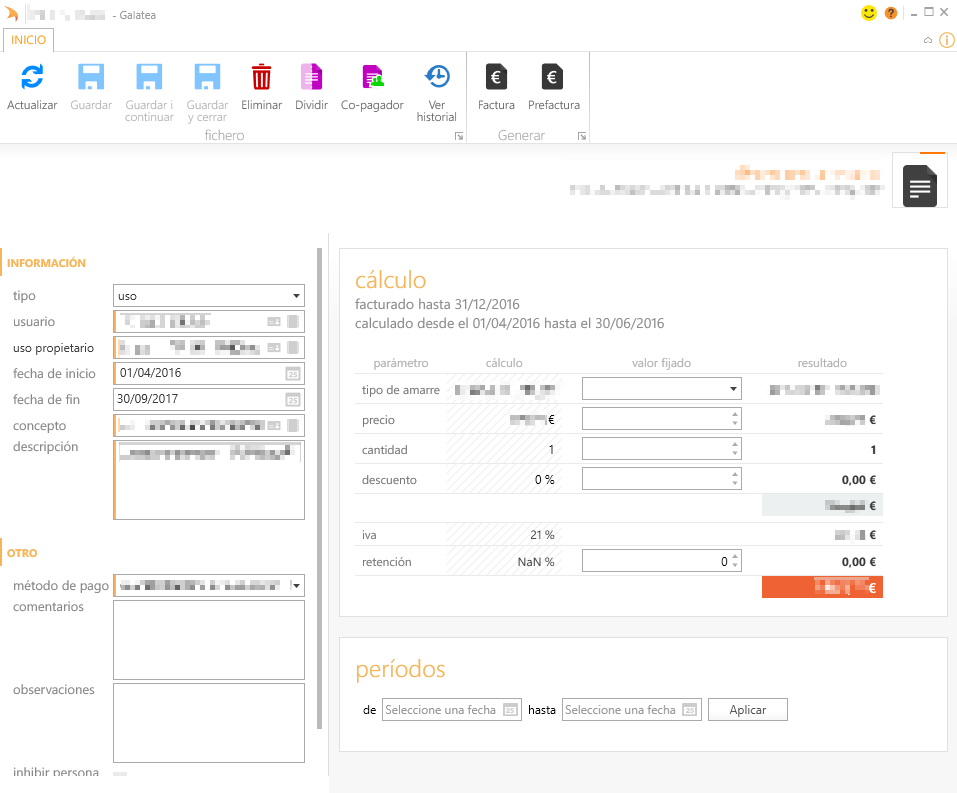Expand the tipo dropdown showing uso
957x793 pixels.
click(296, 296)
